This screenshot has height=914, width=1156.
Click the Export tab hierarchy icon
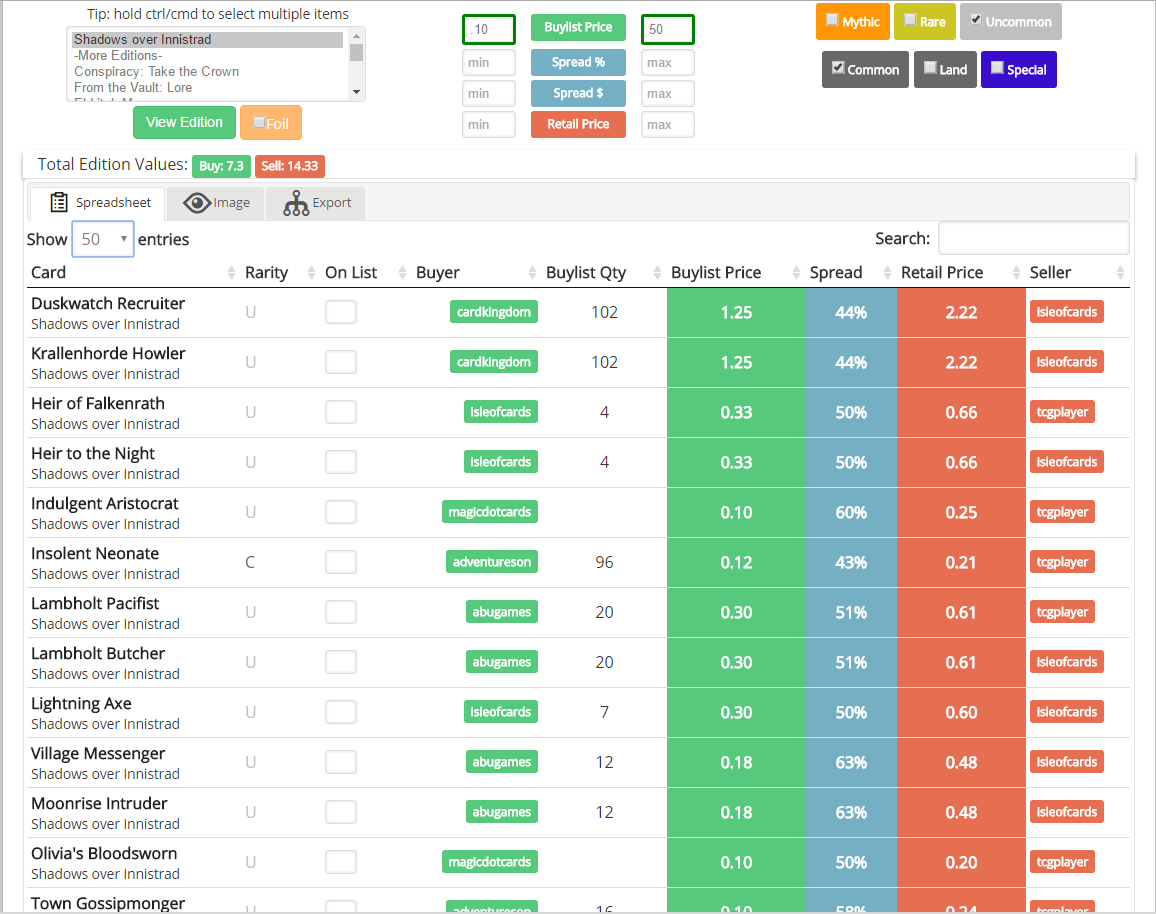click(296, 203)
